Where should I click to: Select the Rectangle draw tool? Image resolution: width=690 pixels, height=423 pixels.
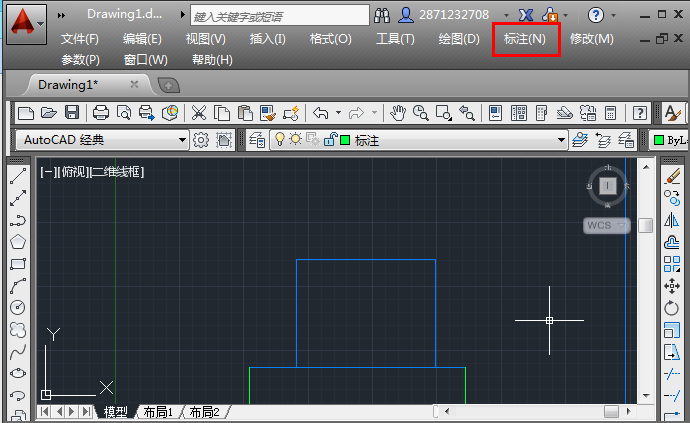(17, 264)
